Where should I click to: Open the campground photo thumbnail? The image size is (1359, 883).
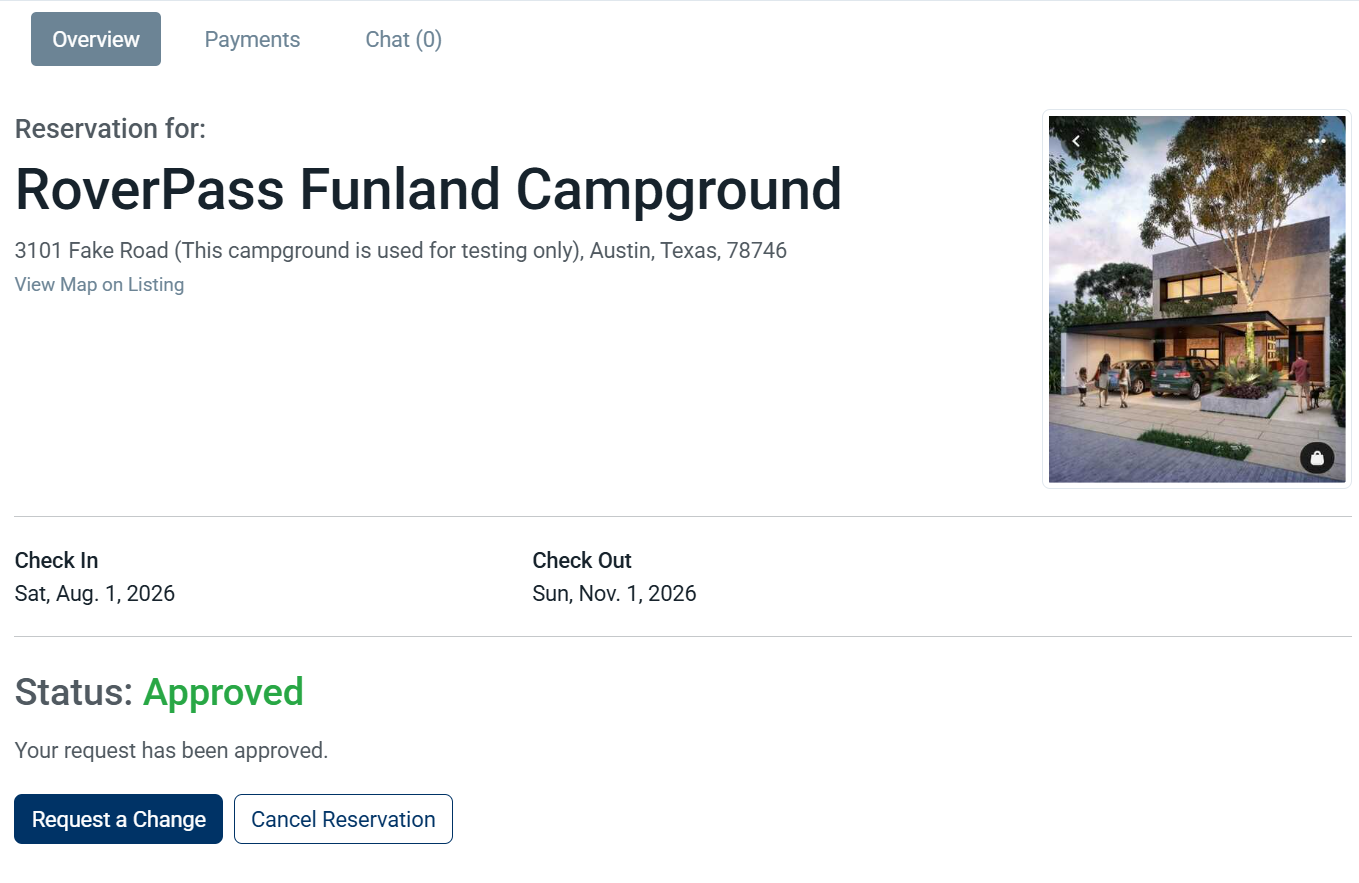pos(1197,299)
